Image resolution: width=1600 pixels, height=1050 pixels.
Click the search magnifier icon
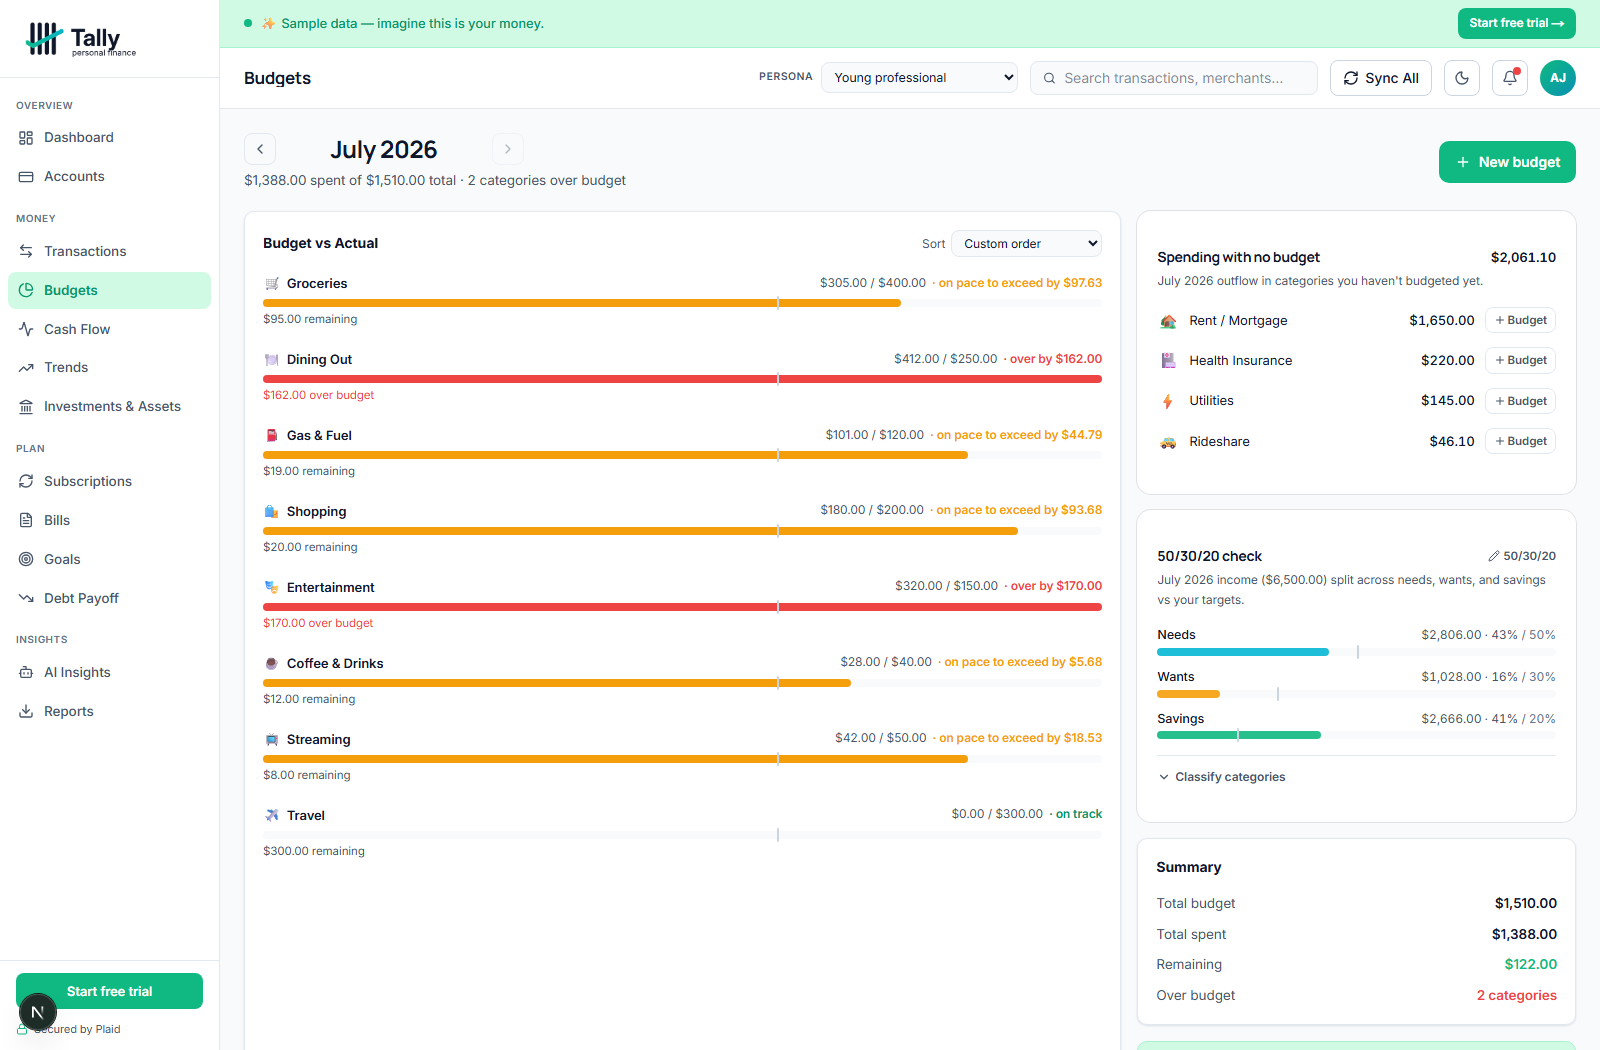pos(1049,78)
